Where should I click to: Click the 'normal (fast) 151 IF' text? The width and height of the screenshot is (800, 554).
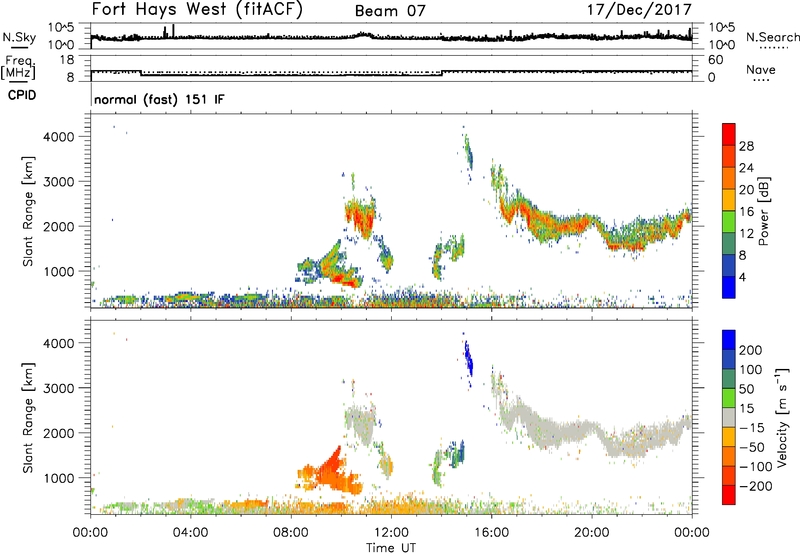(x=159, y=99)
